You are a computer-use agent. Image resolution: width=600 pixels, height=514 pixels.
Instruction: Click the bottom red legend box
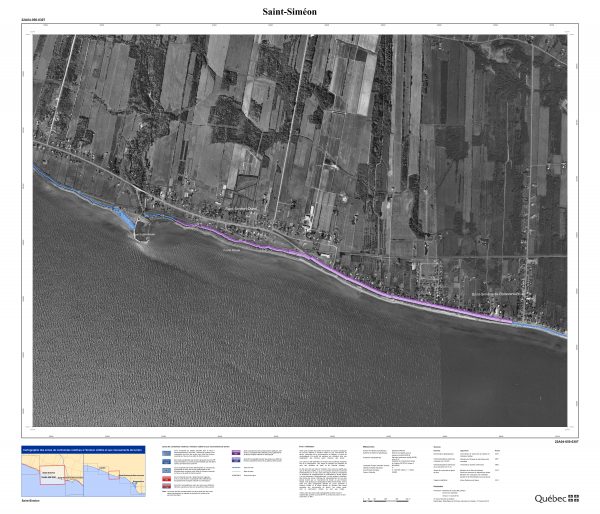(165, 487)
